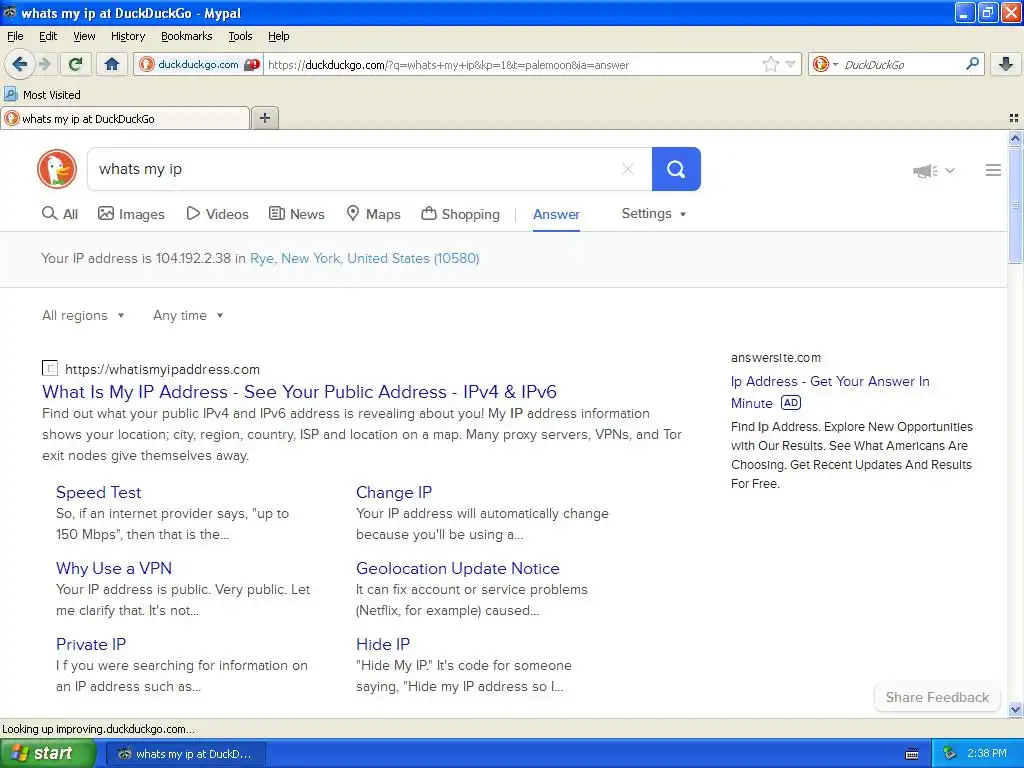The image size is (1024, 768).
Task: Expand the Any time filter
Action: click(188, 315)
